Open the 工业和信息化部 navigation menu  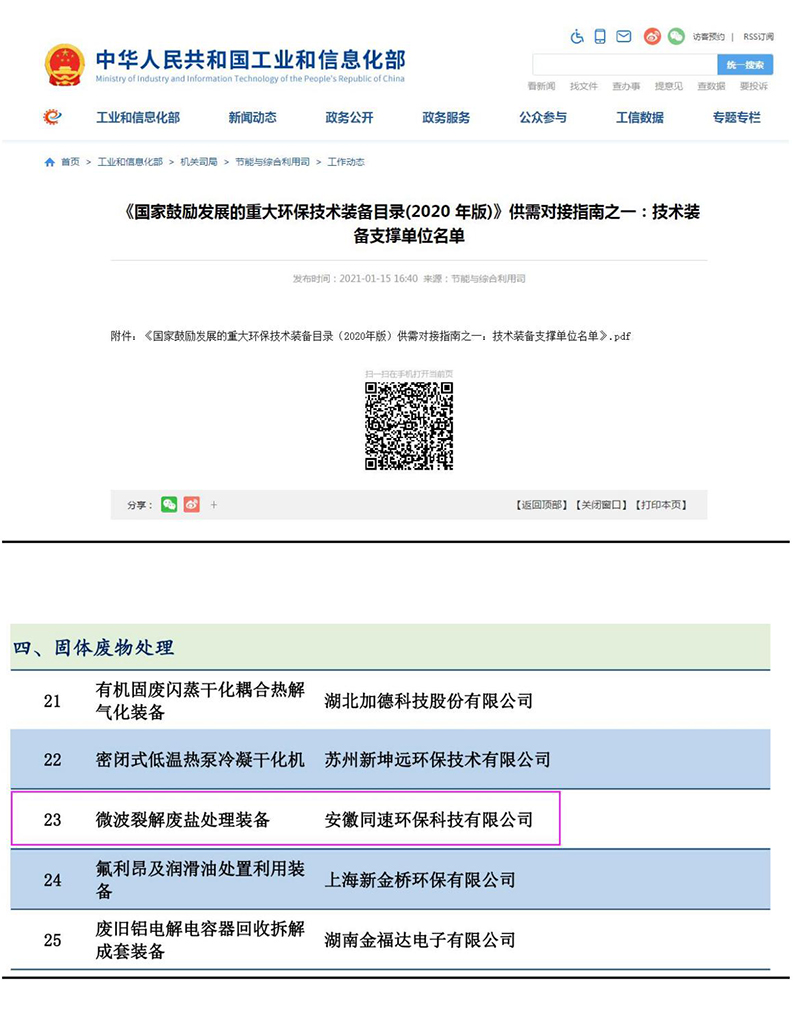pyautogui.click(x=138, y=117)
